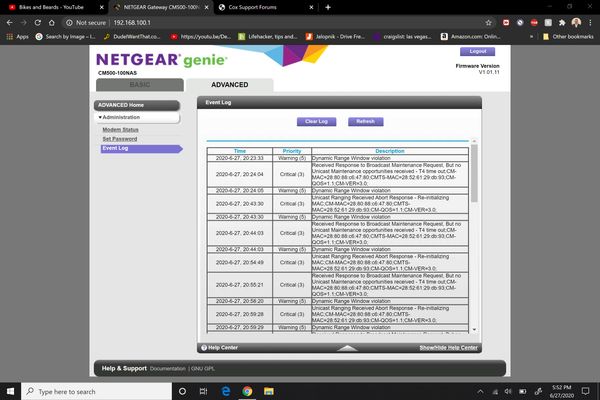Open Cortana circle icon in taskbar
The width and height of the screenshot is (600, 400).
coord(183,391)
